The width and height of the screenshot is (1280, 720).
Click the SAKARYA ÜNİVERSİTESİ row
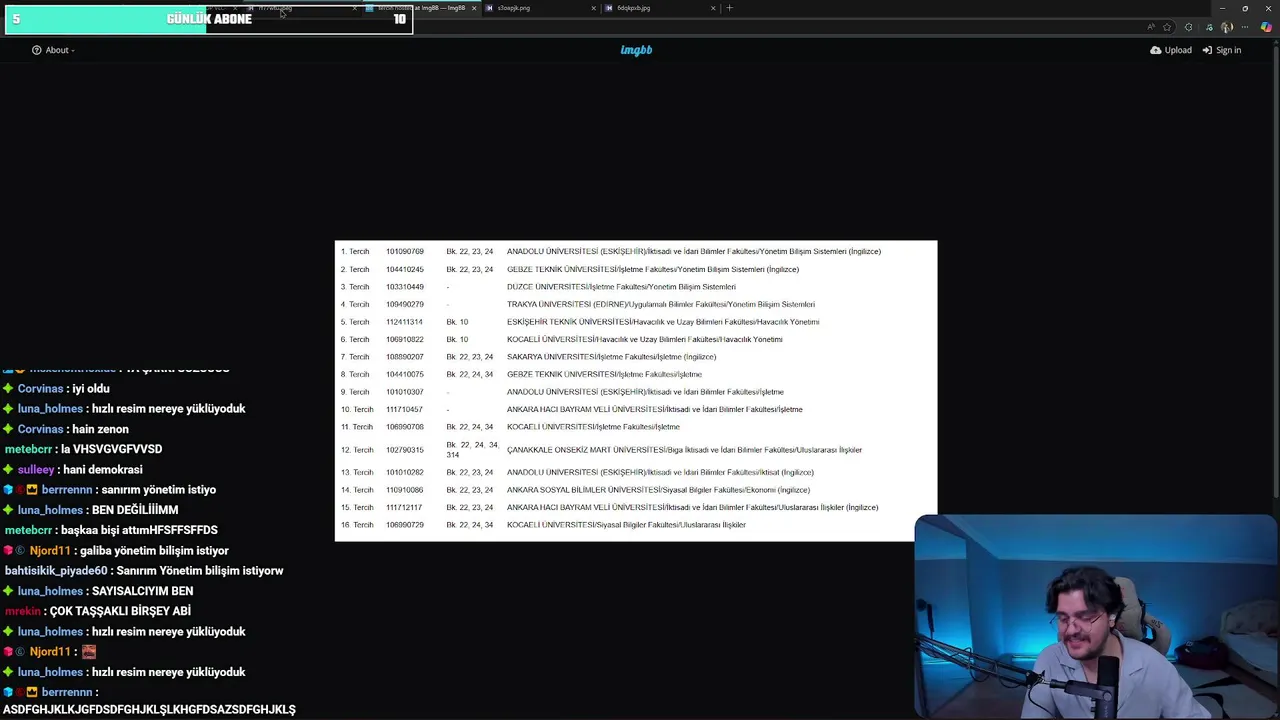click(x=611, y=357)
